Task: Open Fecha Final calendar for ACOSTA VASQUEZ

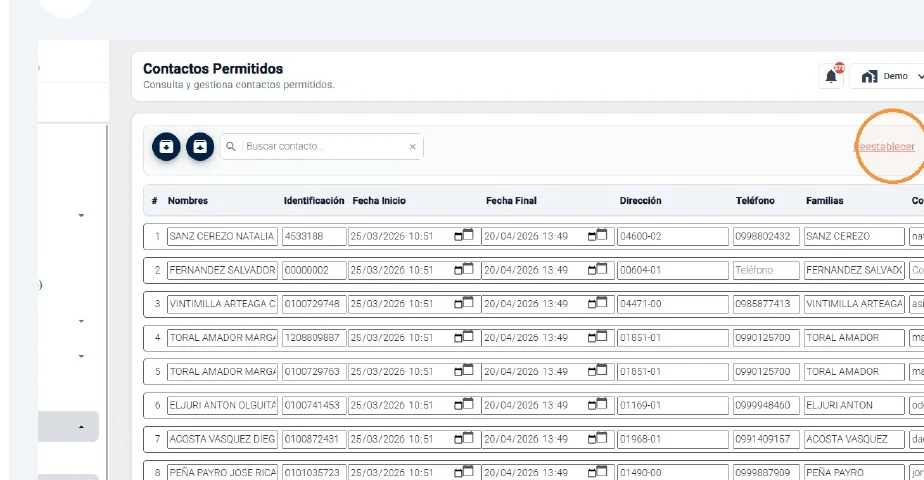Action: pos(598,439)
